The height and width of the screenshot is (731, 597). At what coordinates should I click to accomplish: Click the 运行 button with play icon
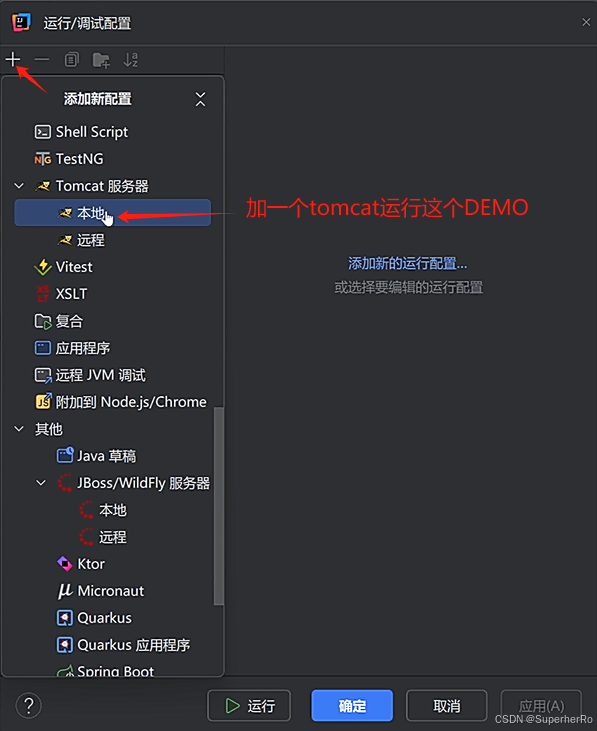click(249, 706)
